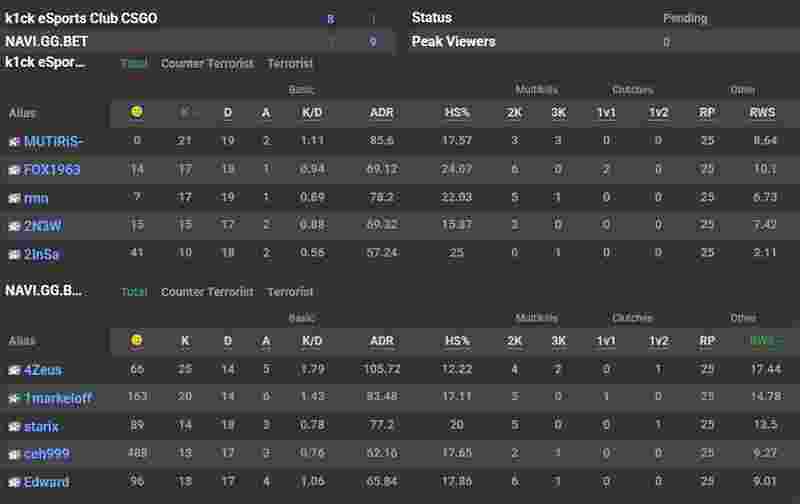Select the Total tab for NAVI.GG.BET
The width and height of the screenshot is (800, 504).
[134, 292]
